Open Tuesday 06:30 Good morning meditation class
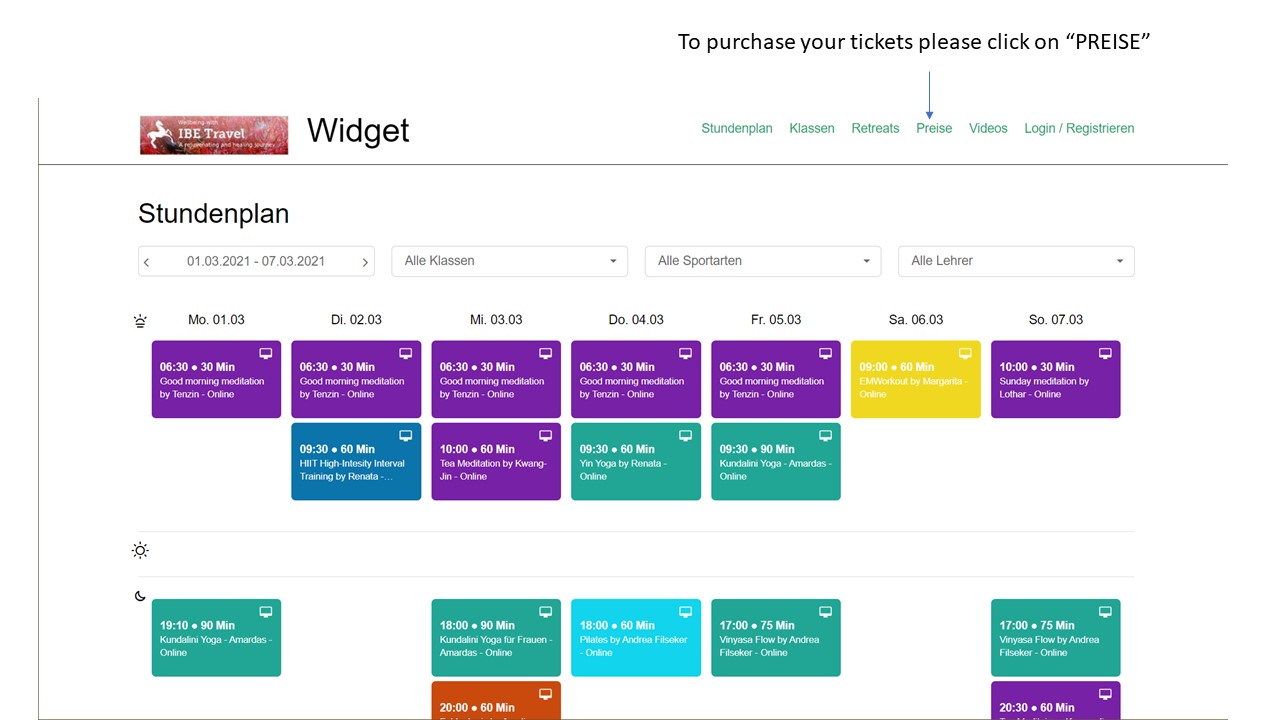 (x=356, y=379)
